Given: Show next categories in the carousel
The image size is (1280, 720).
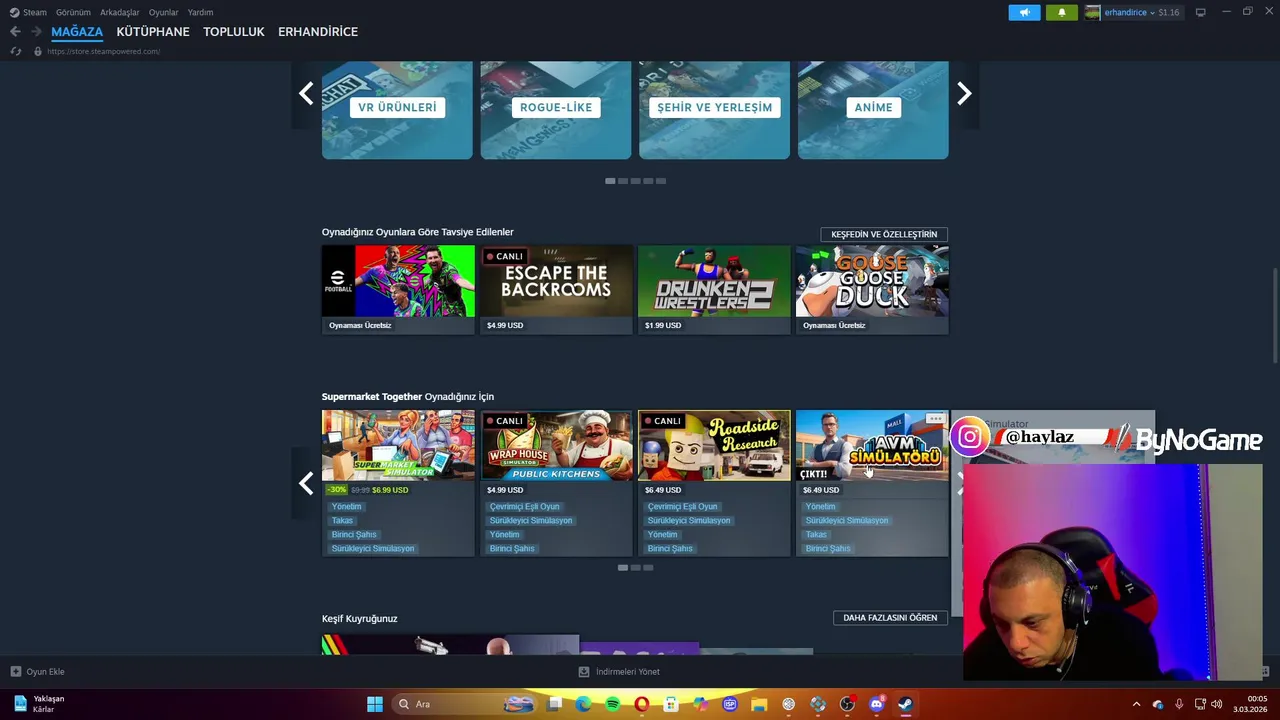Looking at the screenshot, I should pos(964,94).
